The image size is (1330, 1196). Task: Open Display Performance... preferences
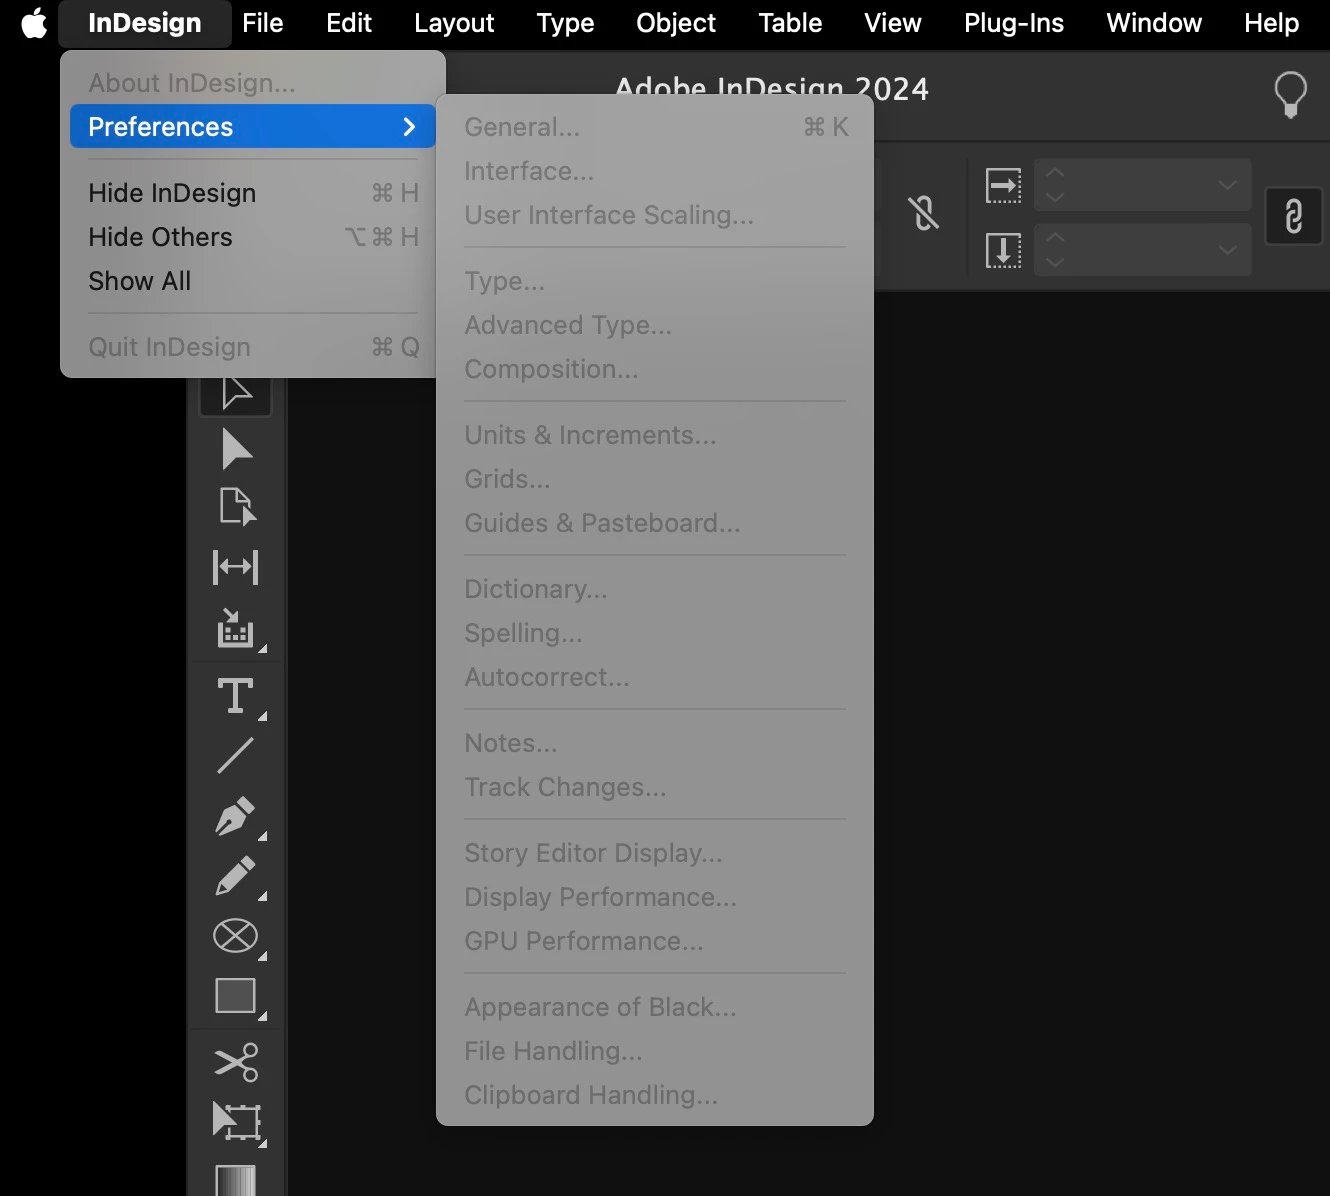[655, 897]
